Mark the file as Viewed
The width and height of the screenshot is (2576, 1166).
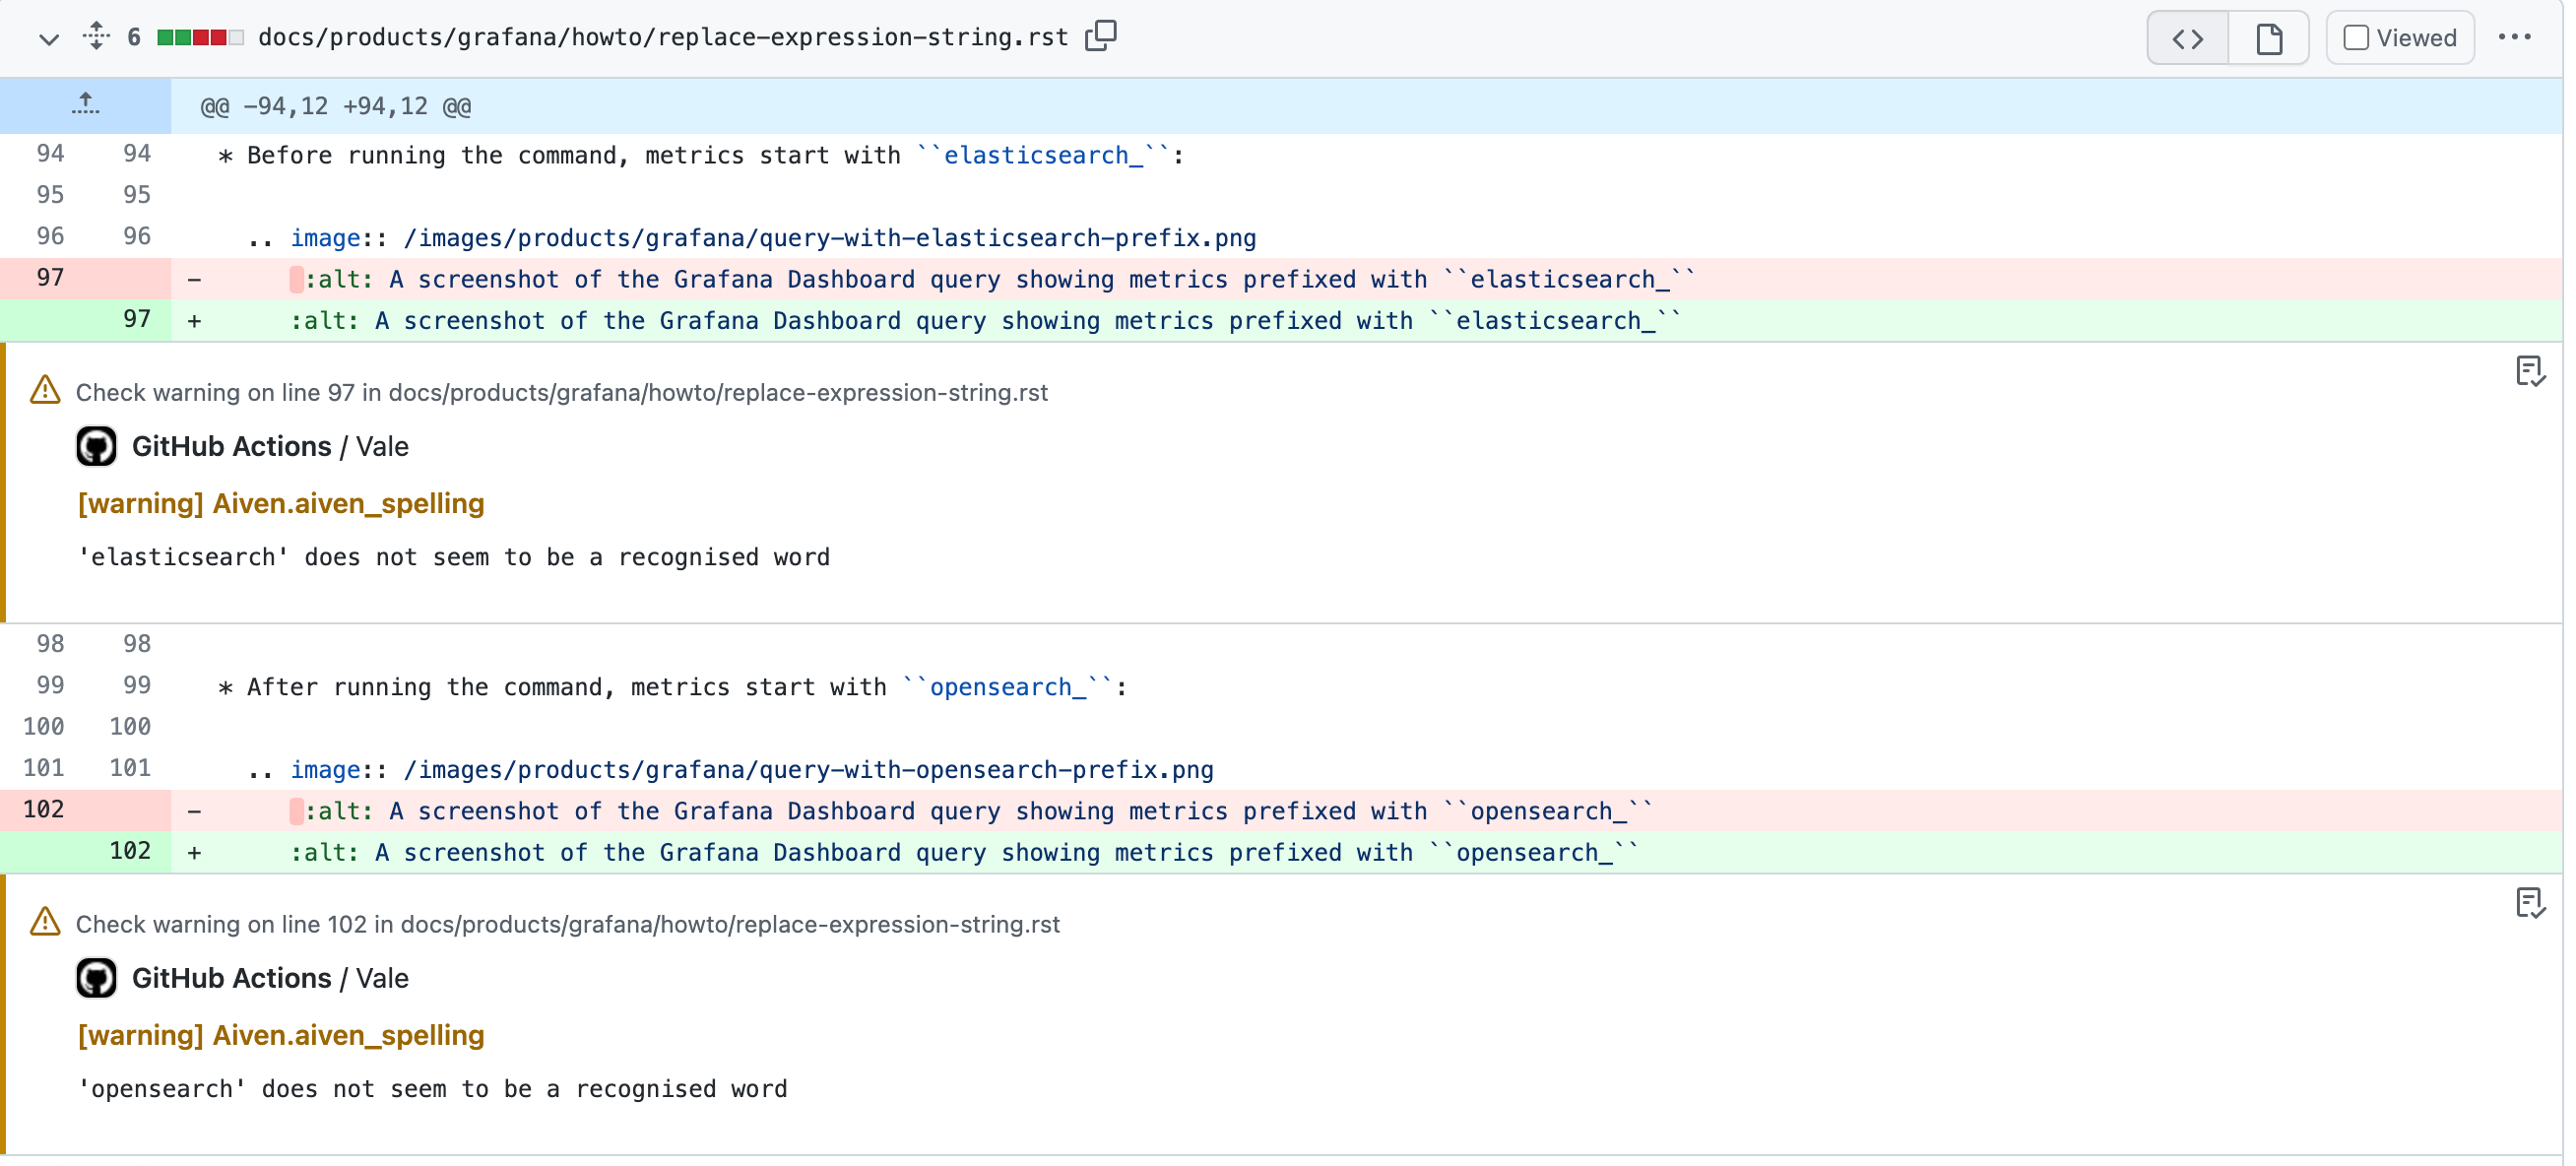tap(2358, 37)
